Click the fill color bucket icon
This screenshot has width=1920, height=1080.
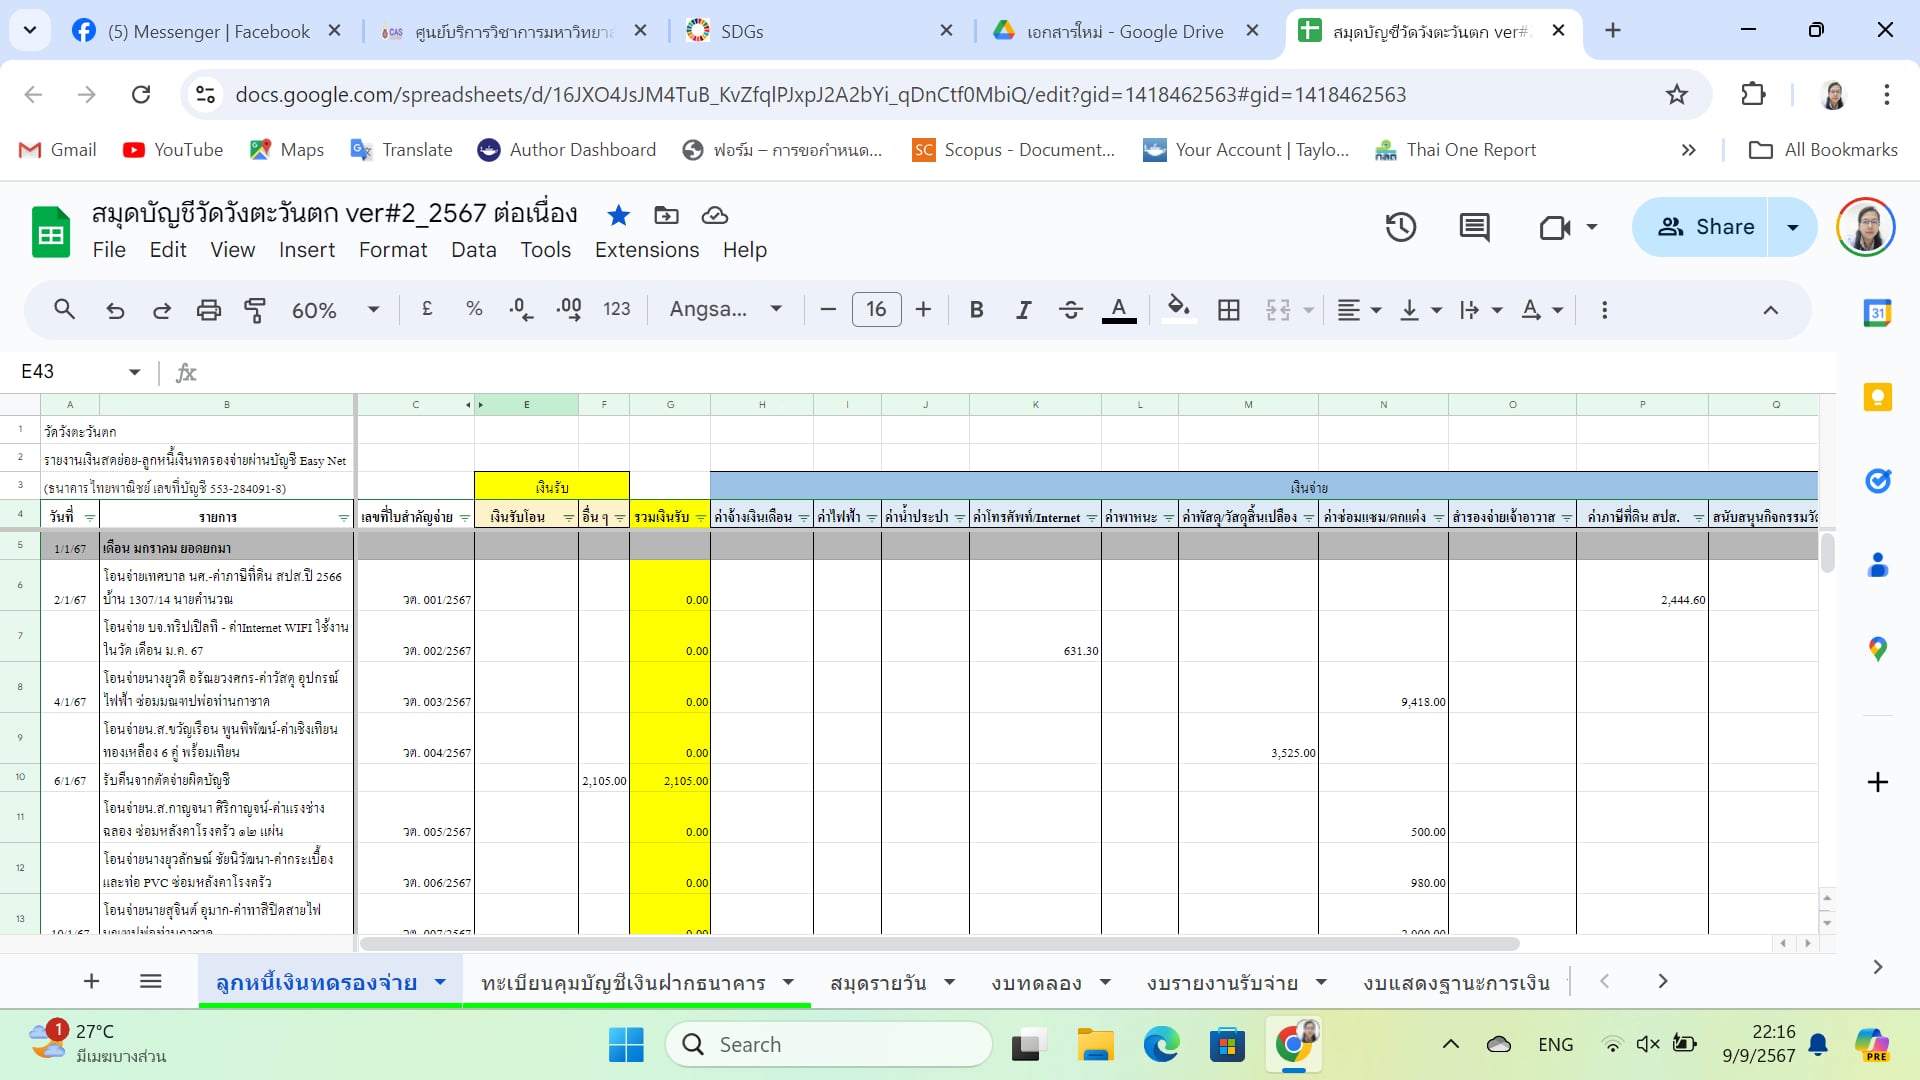click(1178, 308)
